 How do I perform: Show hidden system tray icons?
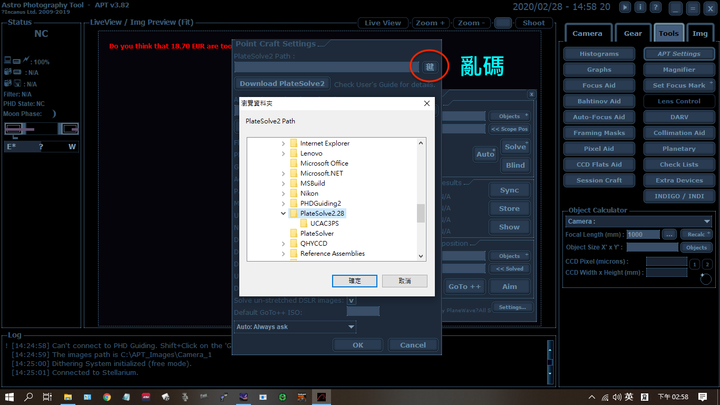(592, 397)
